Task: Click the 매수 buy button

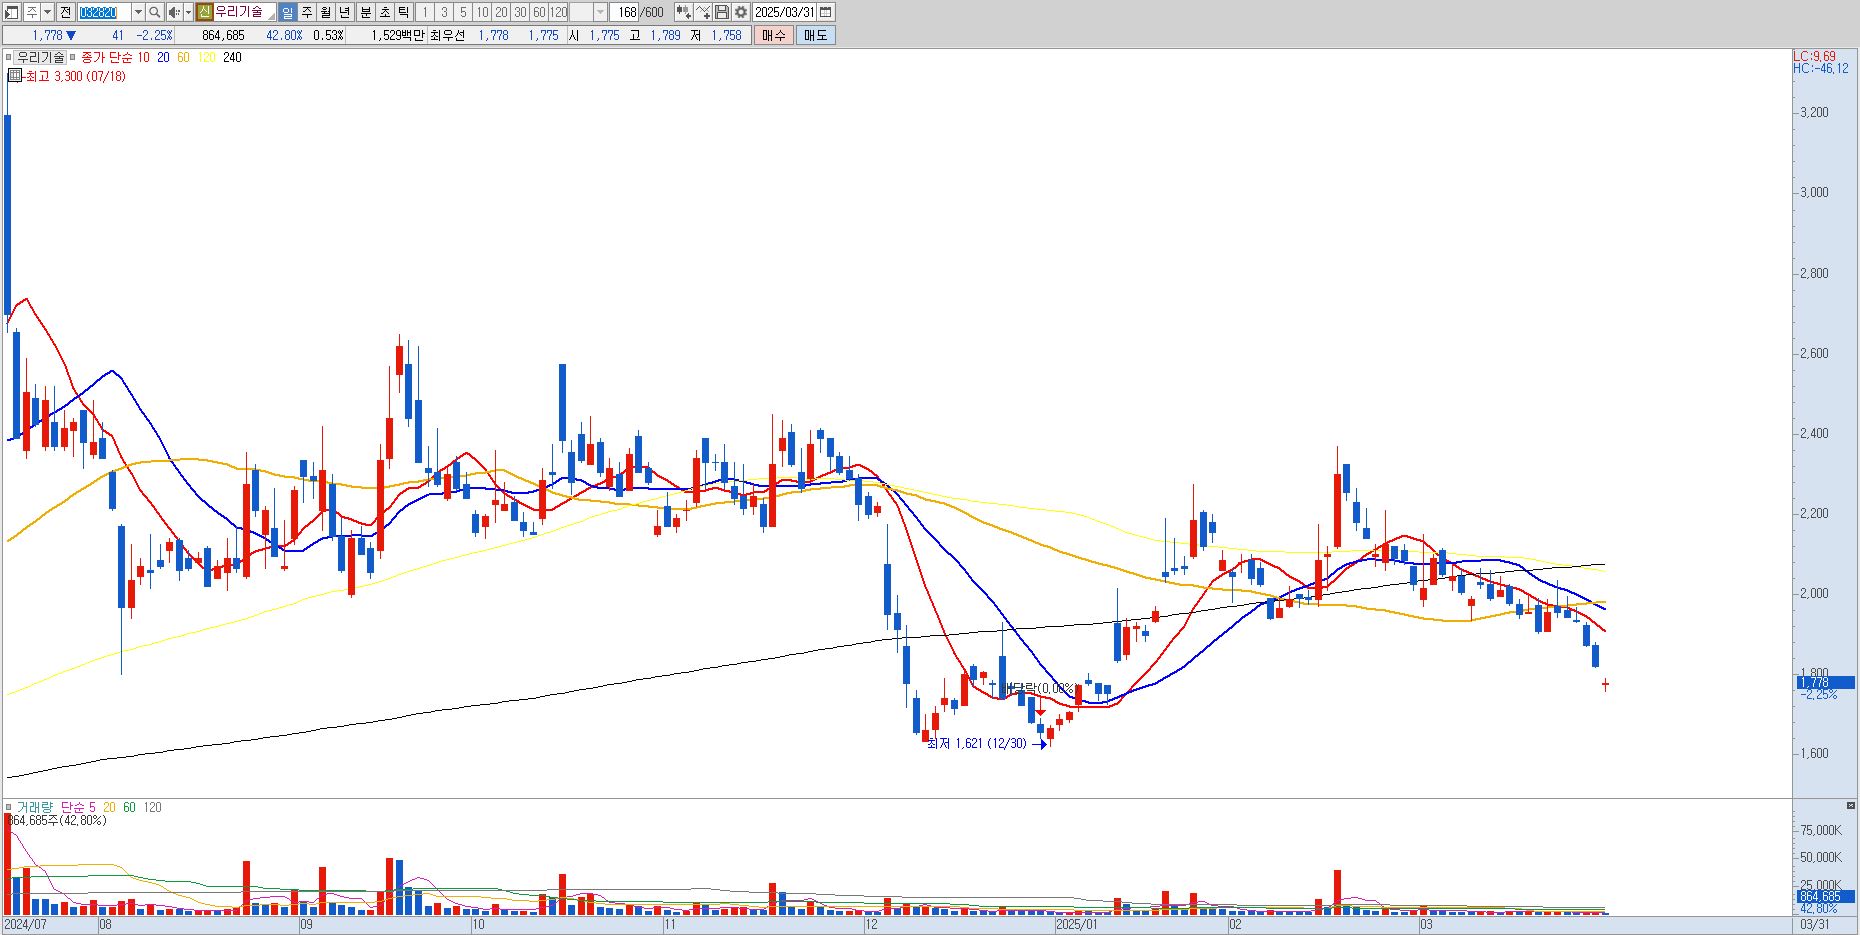Action: pyautogui.click(x=774, y=35)
